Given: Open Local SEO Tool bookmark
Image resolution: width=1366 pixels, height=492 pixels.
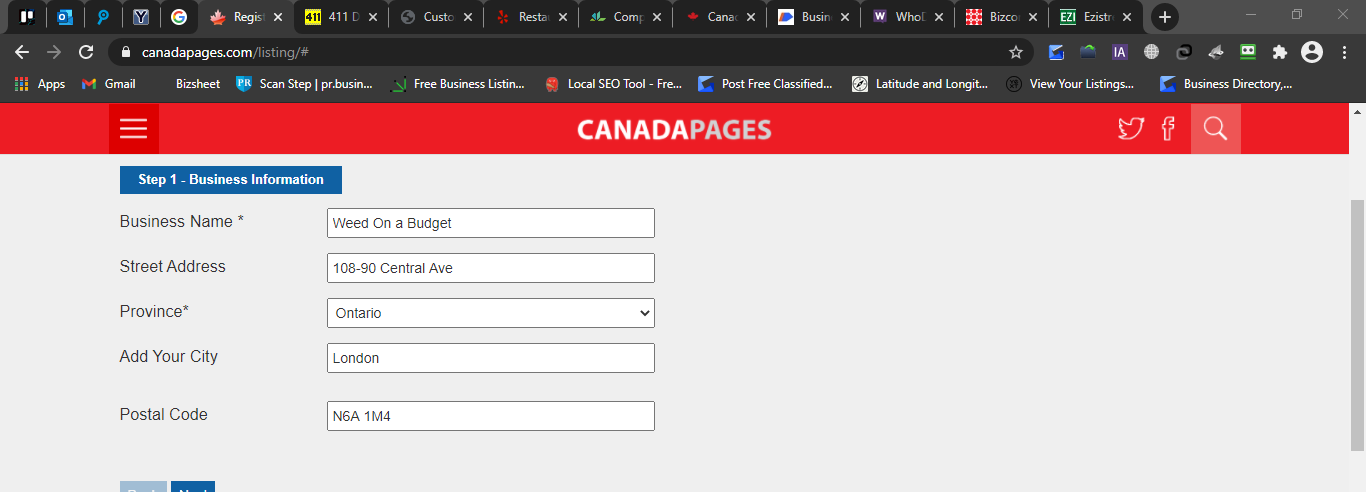Looking at the screenshot, I should (x=613, y=84).
